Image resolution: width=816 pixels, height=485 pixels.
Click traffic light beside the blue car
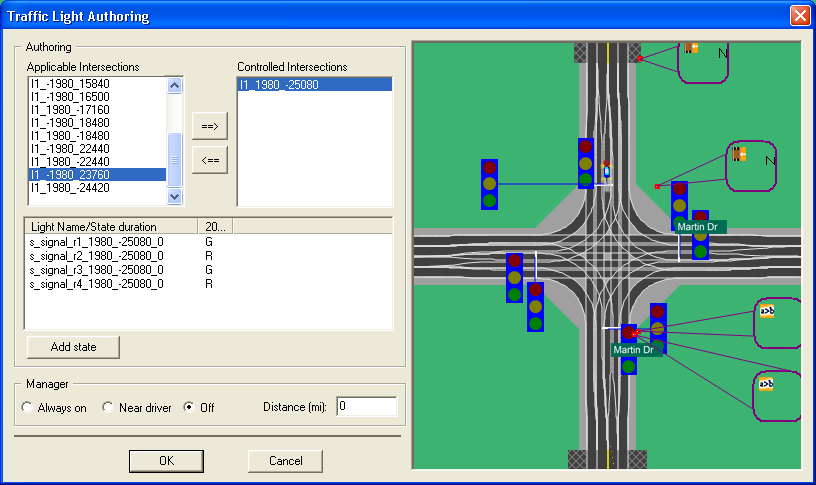[585, 163]
